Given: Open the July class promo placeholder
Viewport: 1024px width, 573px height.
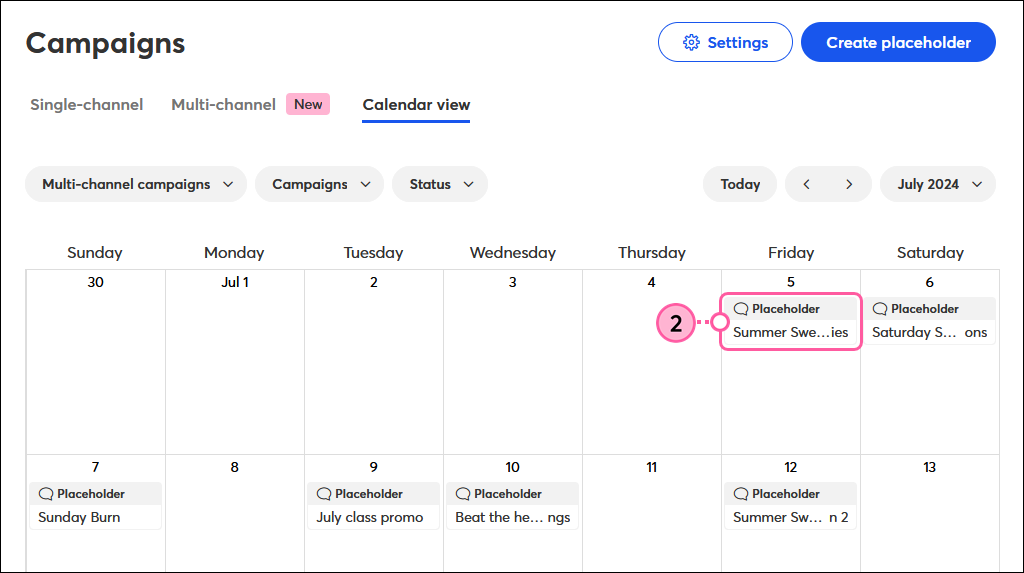Looking at the screenshot, I should coord(374,506).
